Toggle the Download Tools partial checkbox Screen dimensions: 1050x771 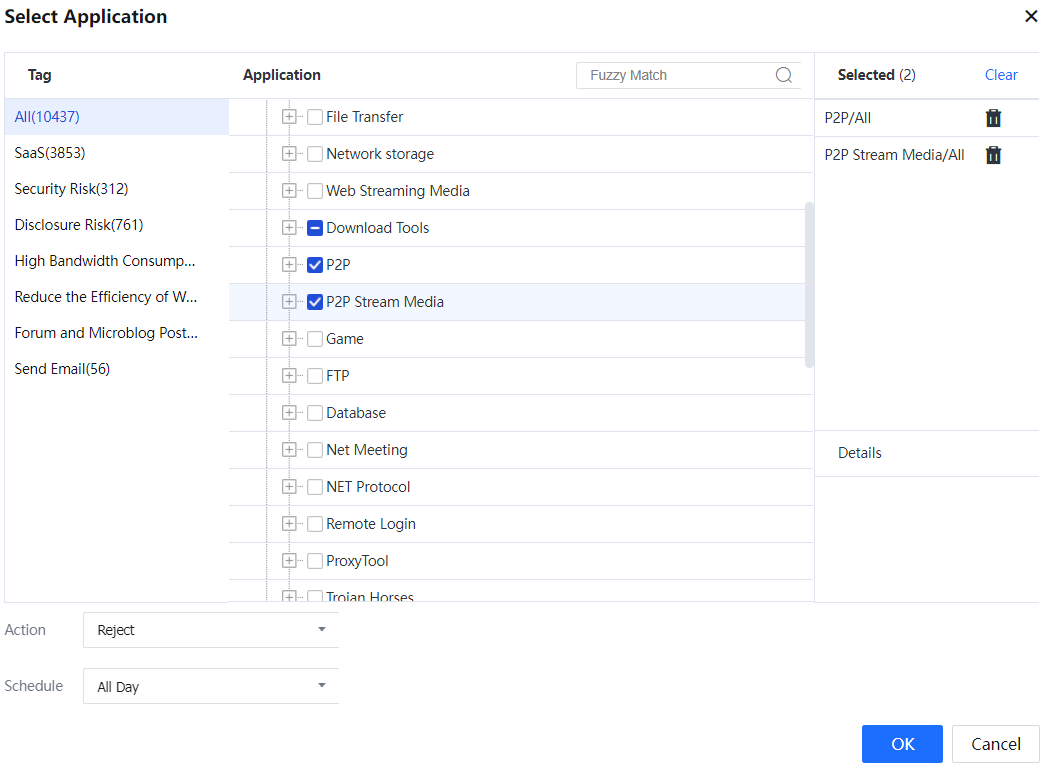(x=315, y=228)
